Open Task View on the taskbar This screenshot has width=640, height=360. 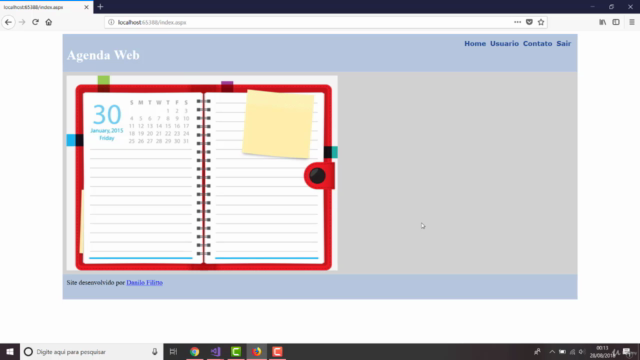click(x=173, y=351)
